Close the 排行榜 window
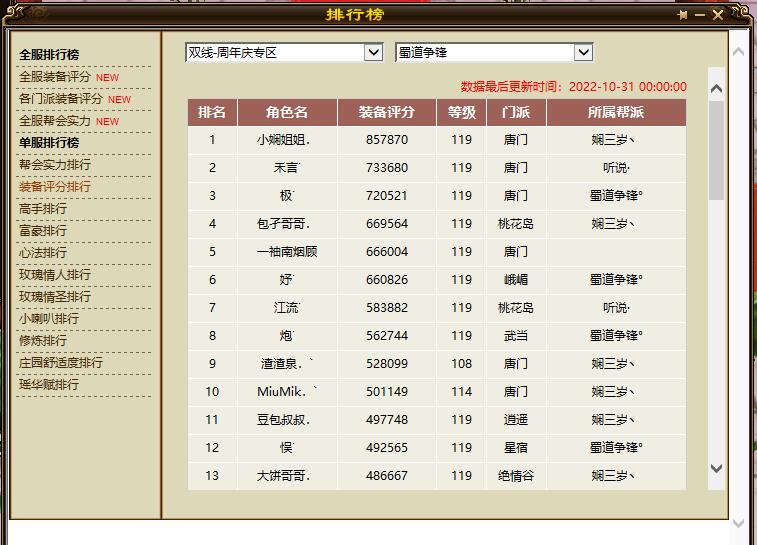 (x=717, y=15)
